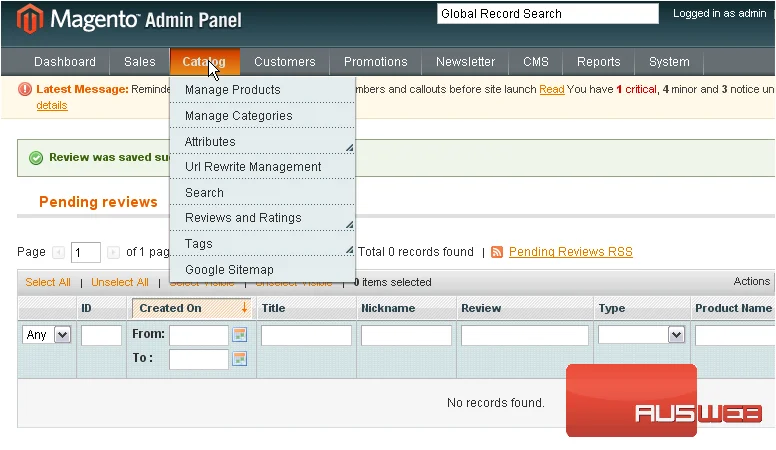Sort by the Product Name column header

click(733, 308)
